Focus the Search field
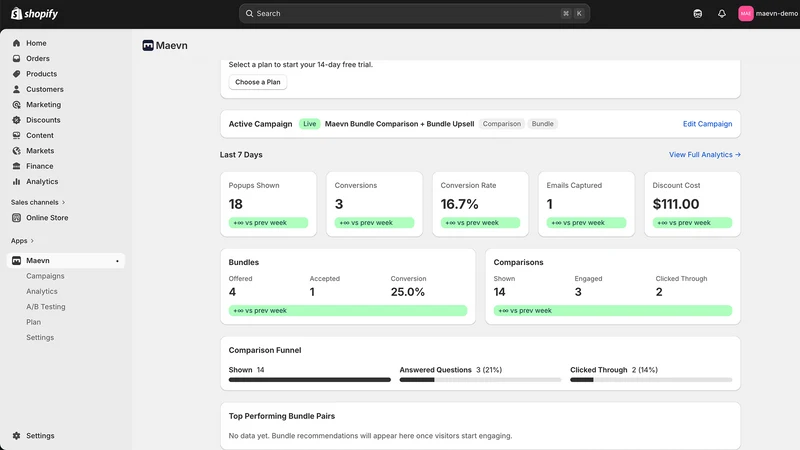This screenshot has height=450, width=800. 414,14
